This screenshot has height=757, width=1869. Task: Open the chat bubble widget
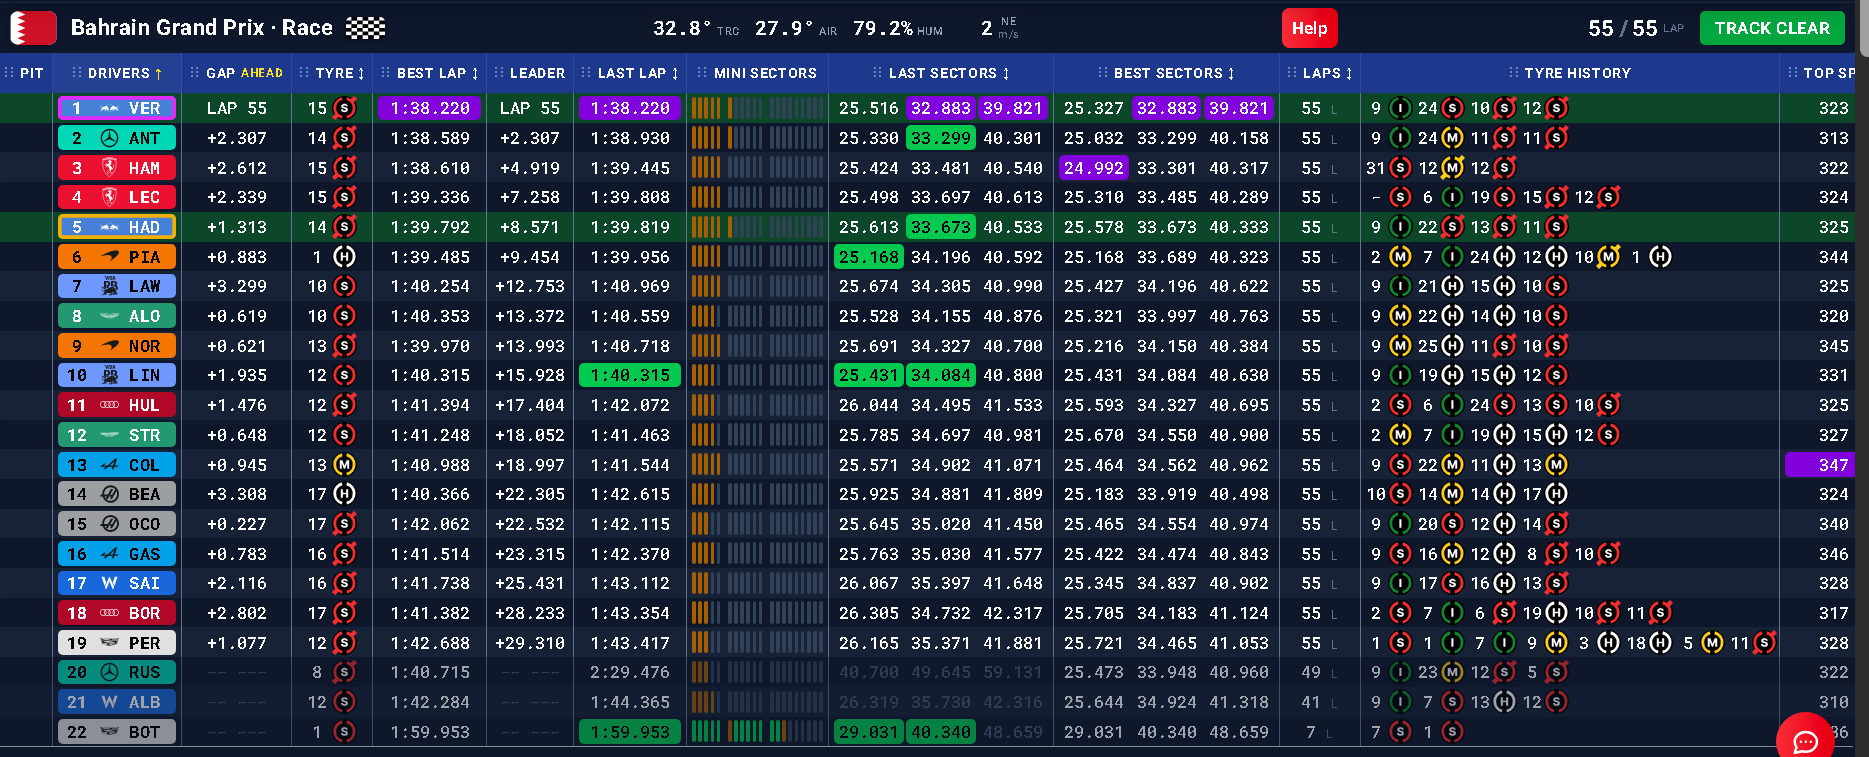tap(1805, 741)
